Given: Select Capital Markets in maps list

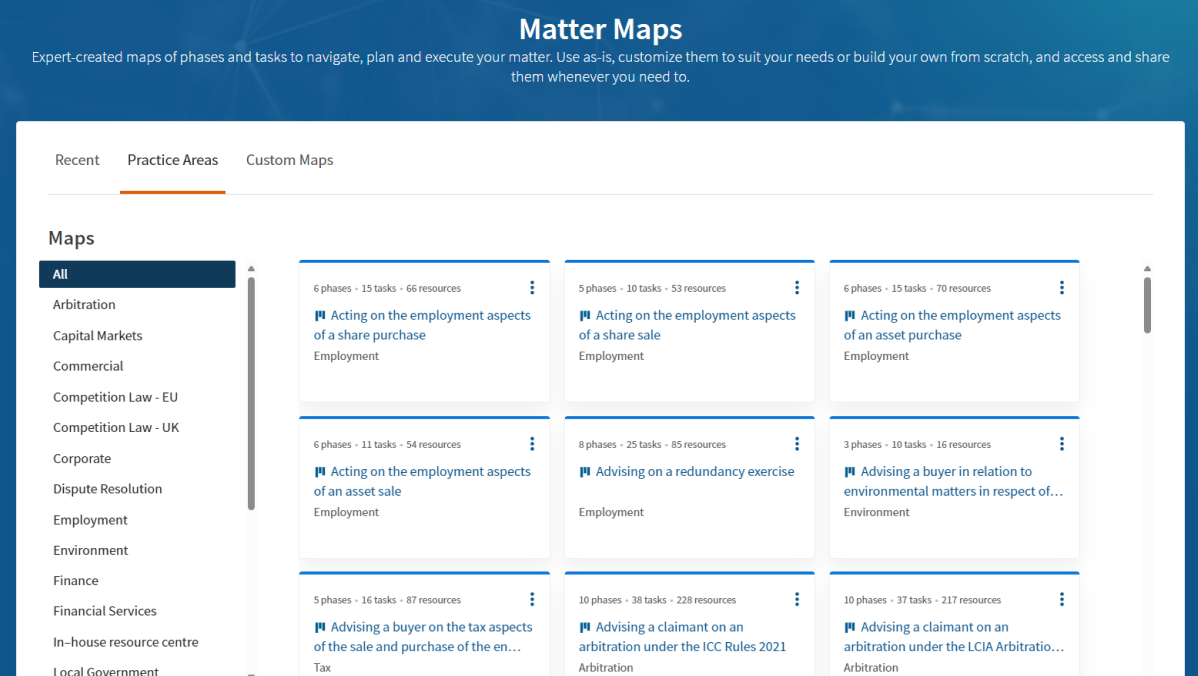Looking at the screenshot, I should point(97,336).
